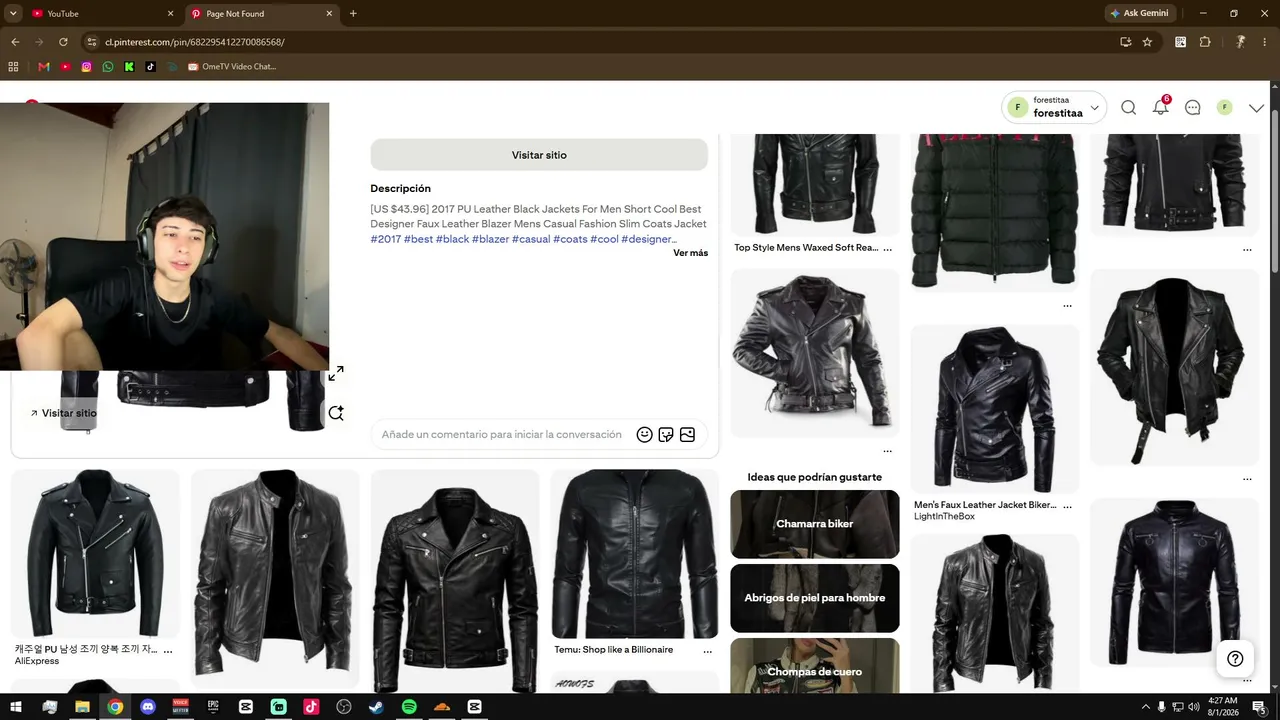
Task: Open the AliExpress PU jacket pin
Action: (95, 553)
